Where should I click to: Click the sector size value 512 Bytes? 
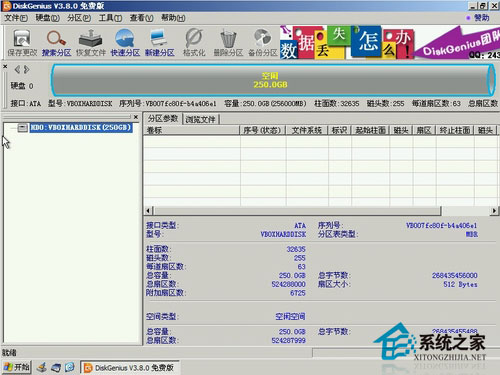460,284
